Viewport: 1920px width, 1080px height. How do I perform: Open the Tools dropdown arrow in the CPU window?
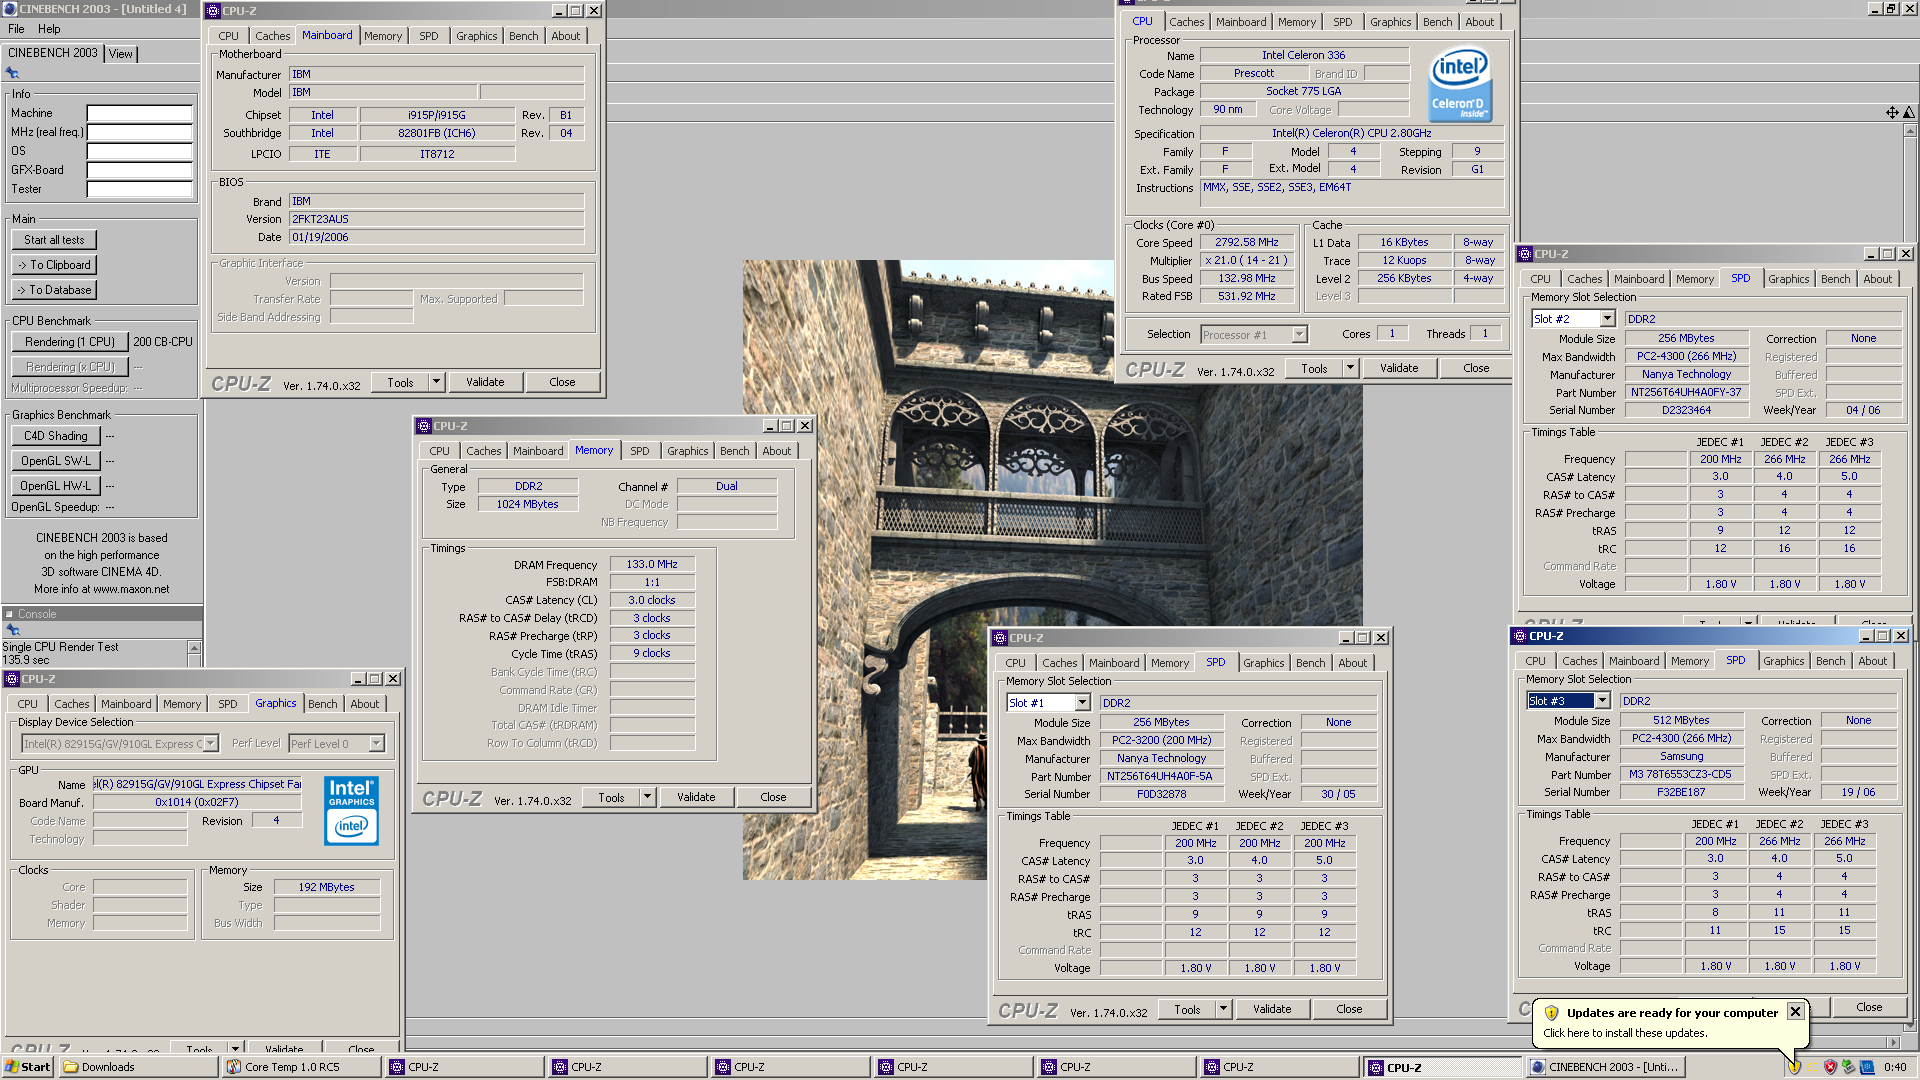[1350, 368]
